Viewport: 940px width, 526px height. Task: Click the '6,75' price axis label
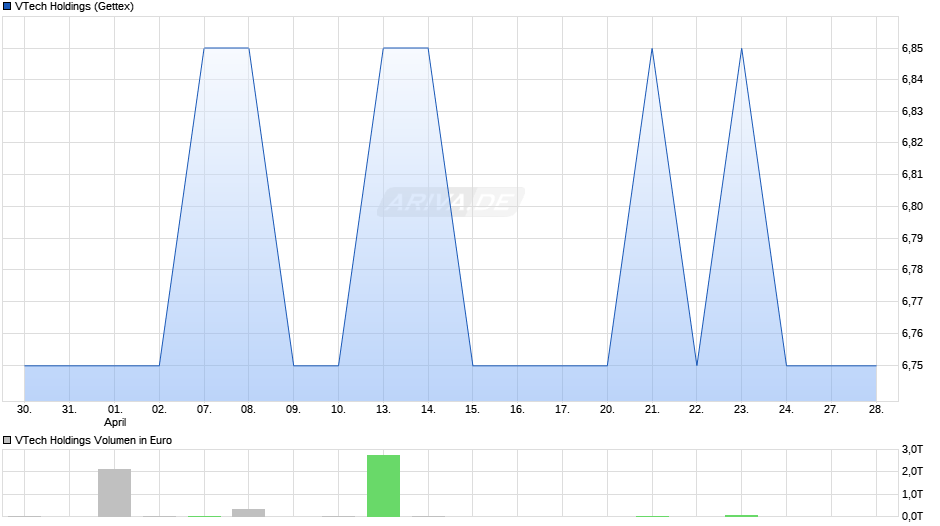[912, 365]
